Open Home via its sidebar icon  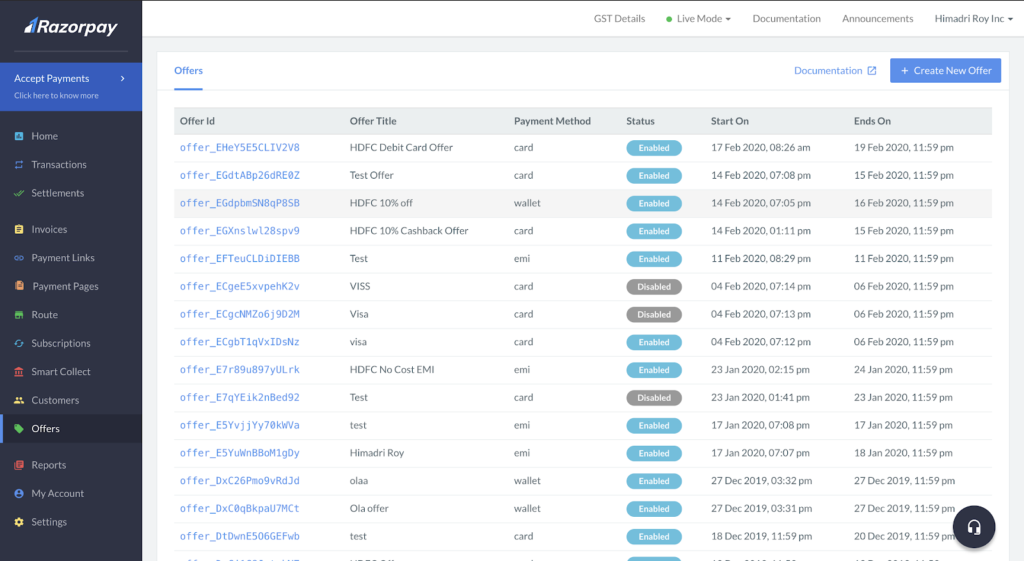point(19,136)
